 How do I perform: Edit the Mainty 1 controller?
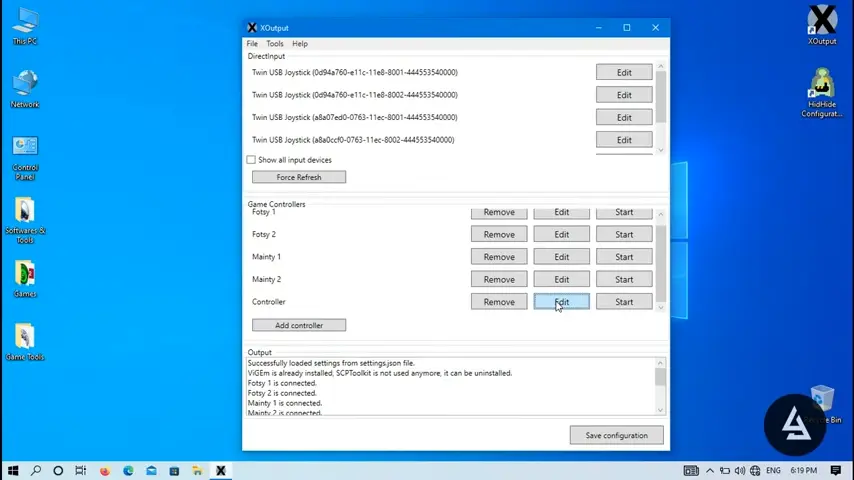click(x=562, y=257)
